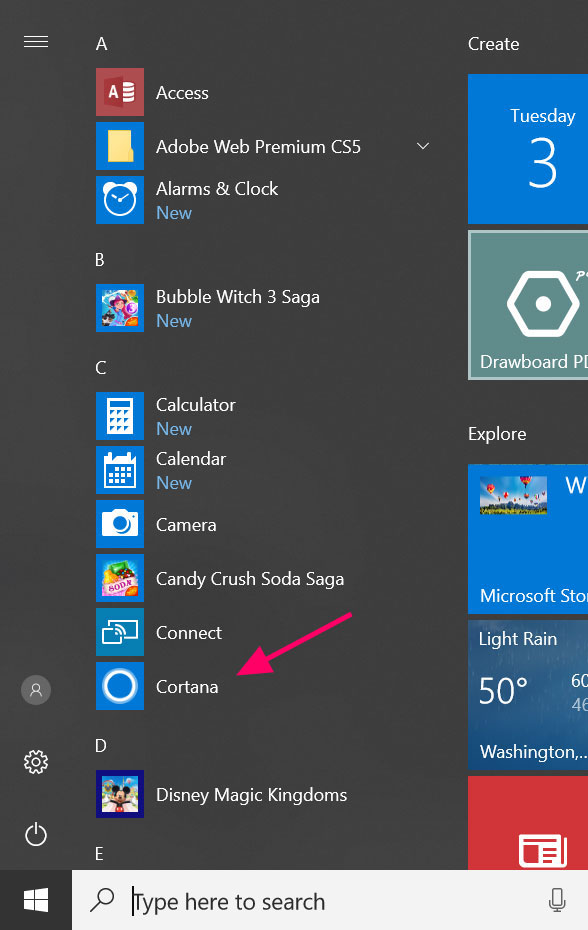The height and width of the screenshot is (930, 588).
Task: Open the Connect app icon
Action: tap(120, 632)
